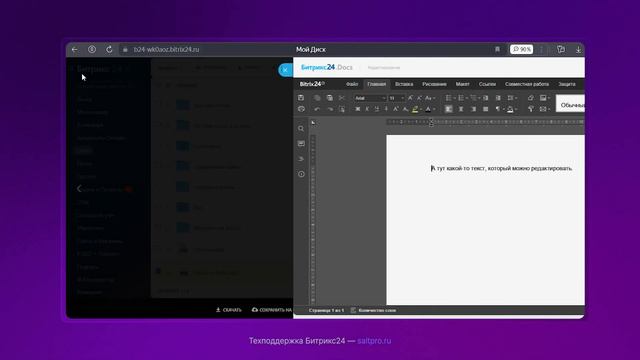Align the paragraph to the right
This screenshot has width=640, height=360.
tap(473, 109)
